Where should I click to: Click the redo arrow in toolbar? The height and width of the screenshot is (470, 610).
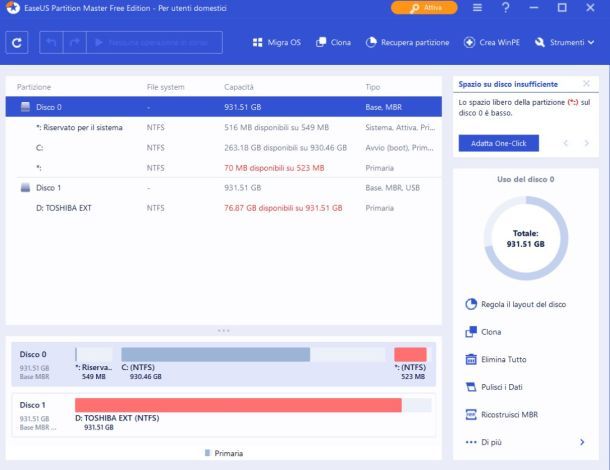74,42
